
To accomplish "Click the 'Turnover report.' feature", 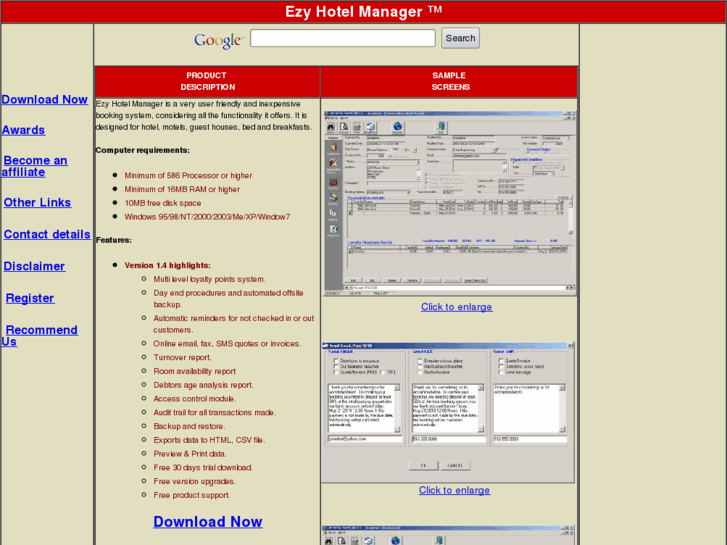I will click(182, 358).
